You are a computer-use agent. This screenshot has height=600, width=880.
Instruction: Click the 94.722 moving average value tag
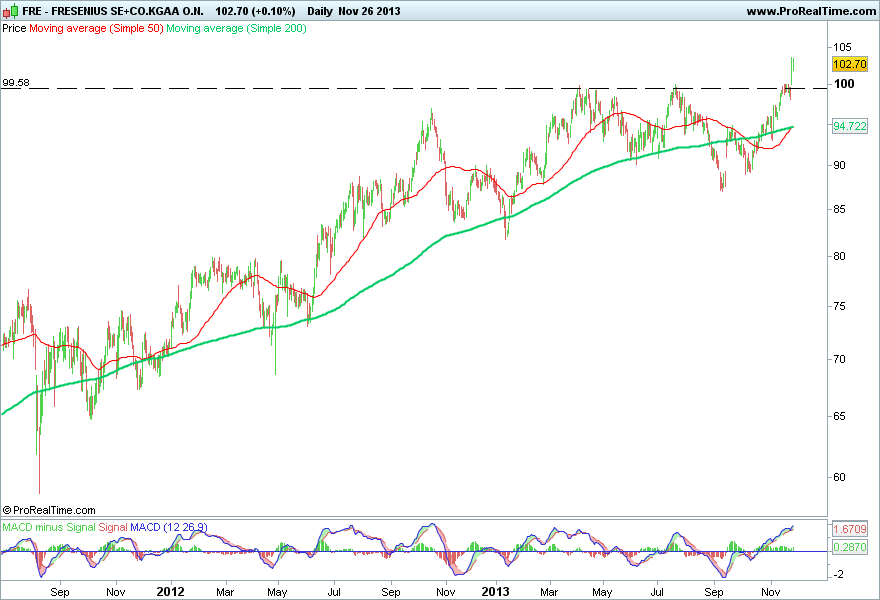pos(850,126)
